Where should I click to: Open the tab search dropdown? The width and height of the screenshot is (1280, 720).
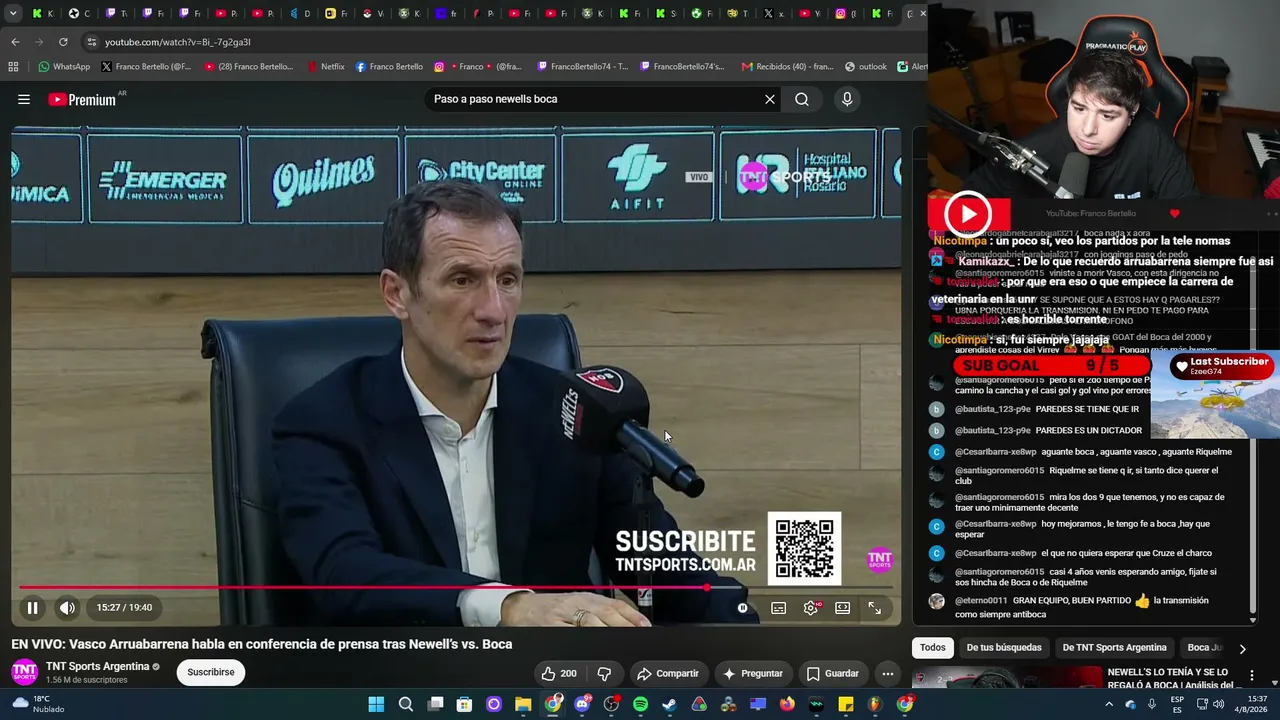pos(13,14)
